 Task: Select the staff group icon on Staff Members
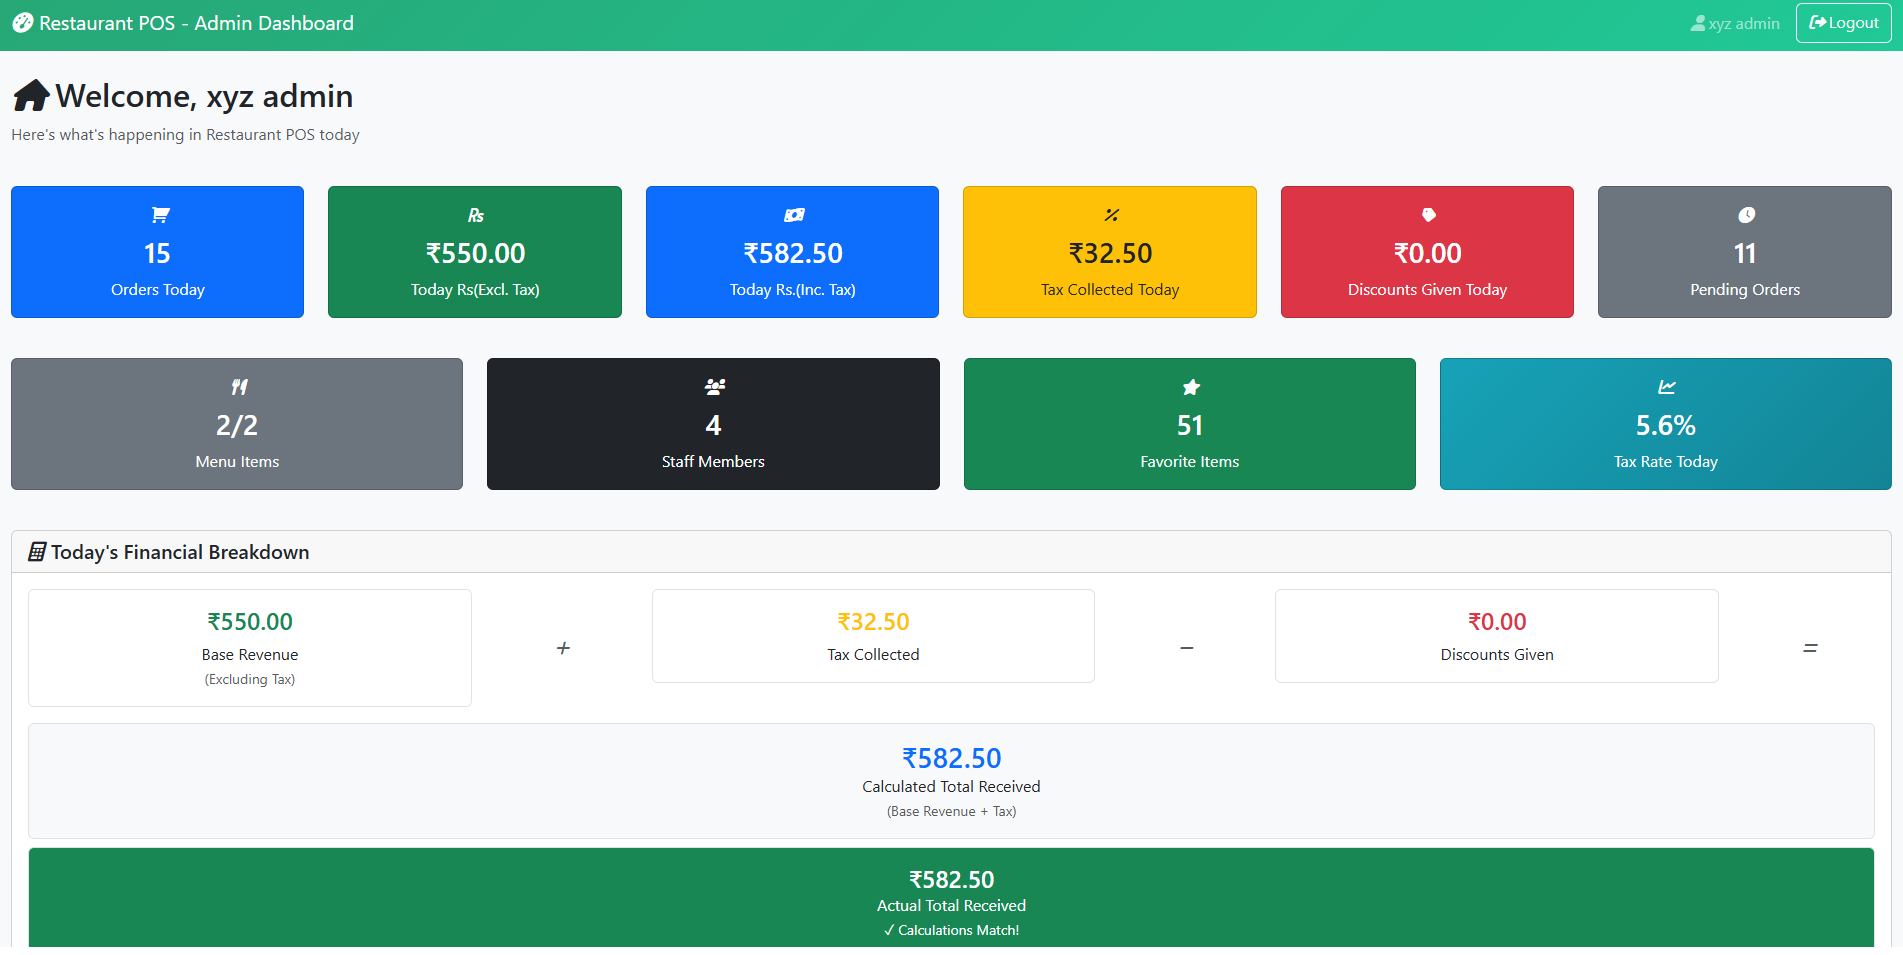pyautogui.click(x=713, y=387)
